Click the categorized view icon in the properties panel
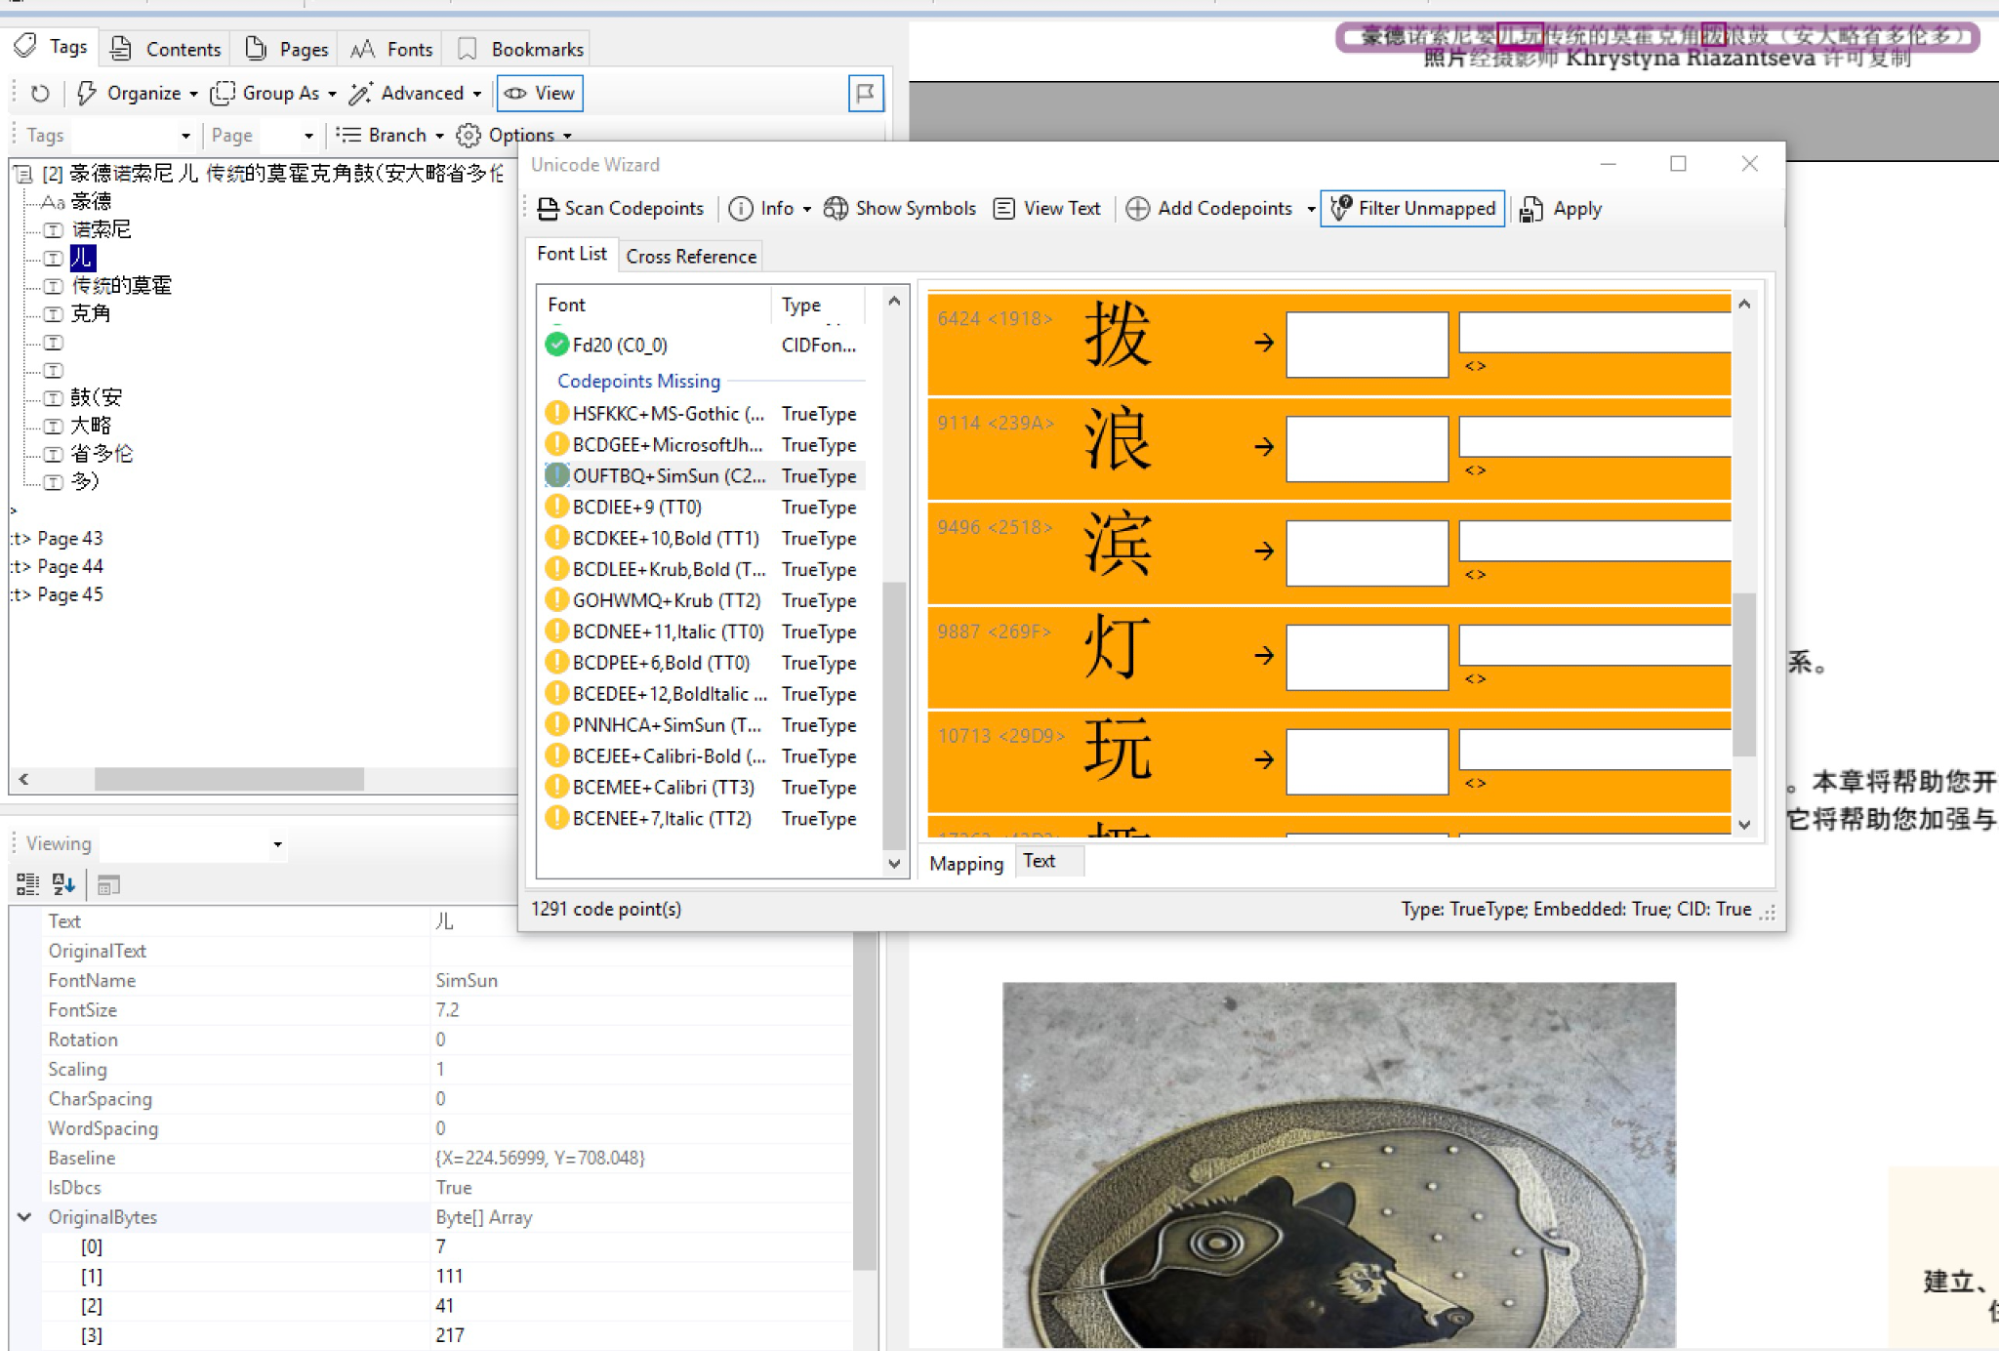 click(27, 884)
